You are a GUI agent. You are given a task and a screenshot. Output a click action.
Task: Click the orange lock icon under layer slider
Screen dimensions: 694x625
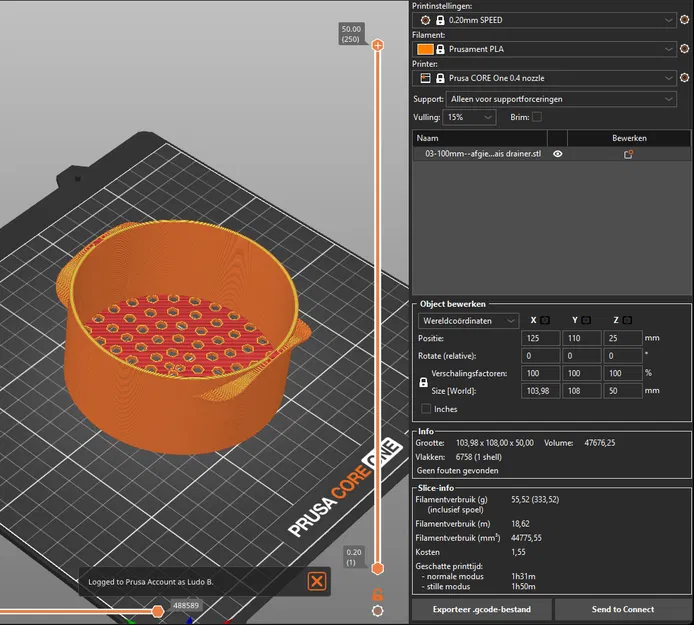point(377,594)
